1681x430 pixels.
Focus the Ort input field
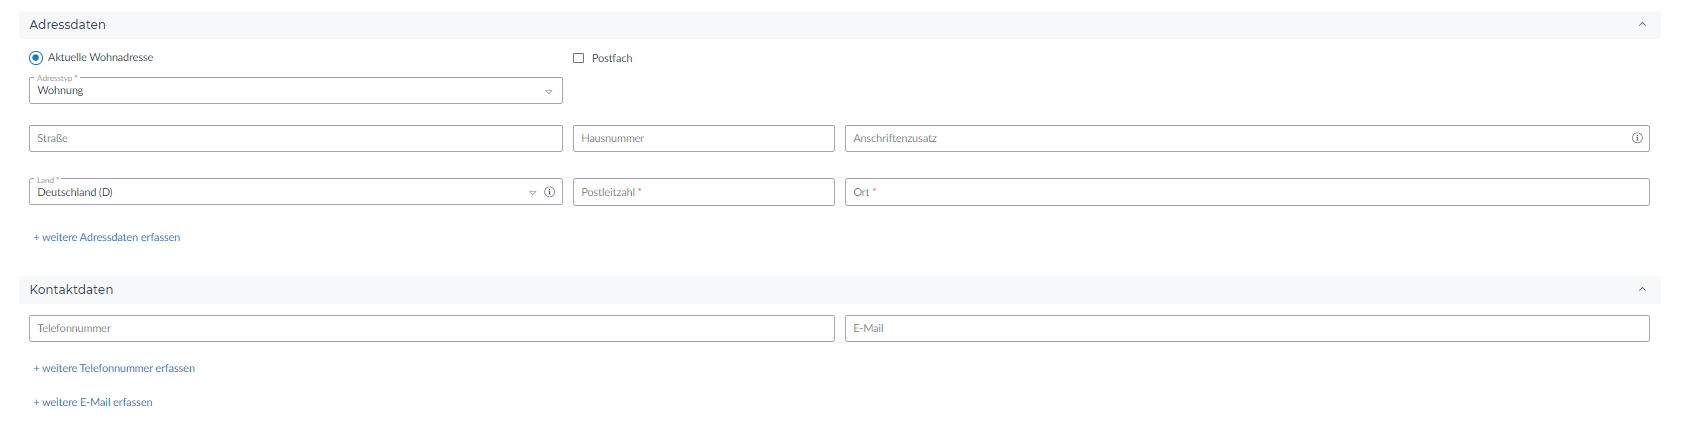1246,192
